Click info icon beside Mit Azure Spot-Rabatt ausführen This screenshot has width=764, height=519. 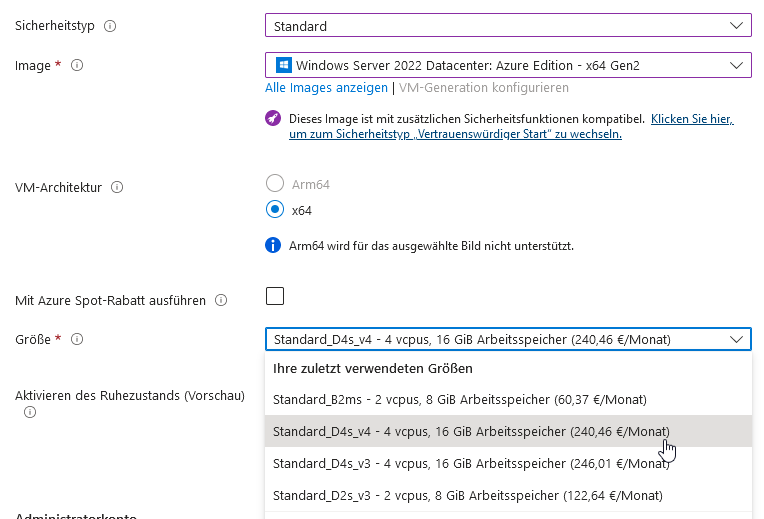pyautogui.click(x=221, y=300)
